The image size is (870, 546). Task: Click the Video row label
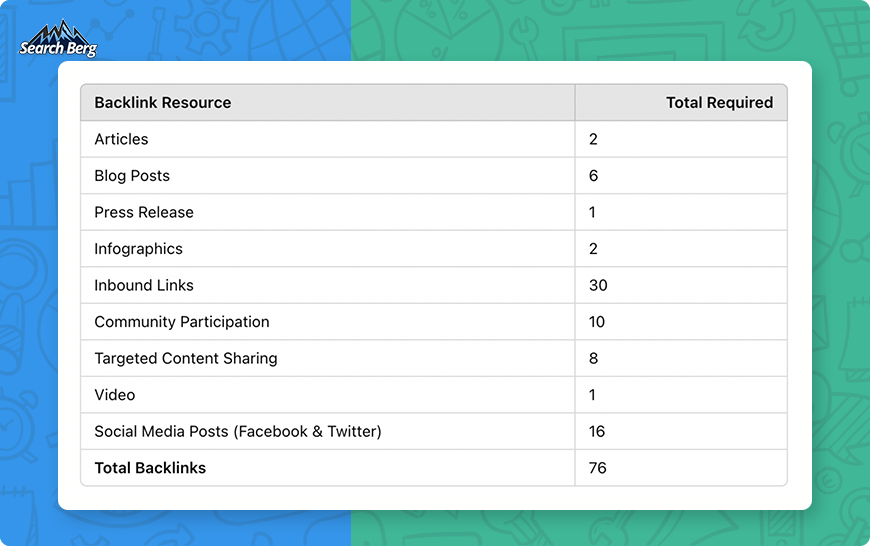pos(115,395)
